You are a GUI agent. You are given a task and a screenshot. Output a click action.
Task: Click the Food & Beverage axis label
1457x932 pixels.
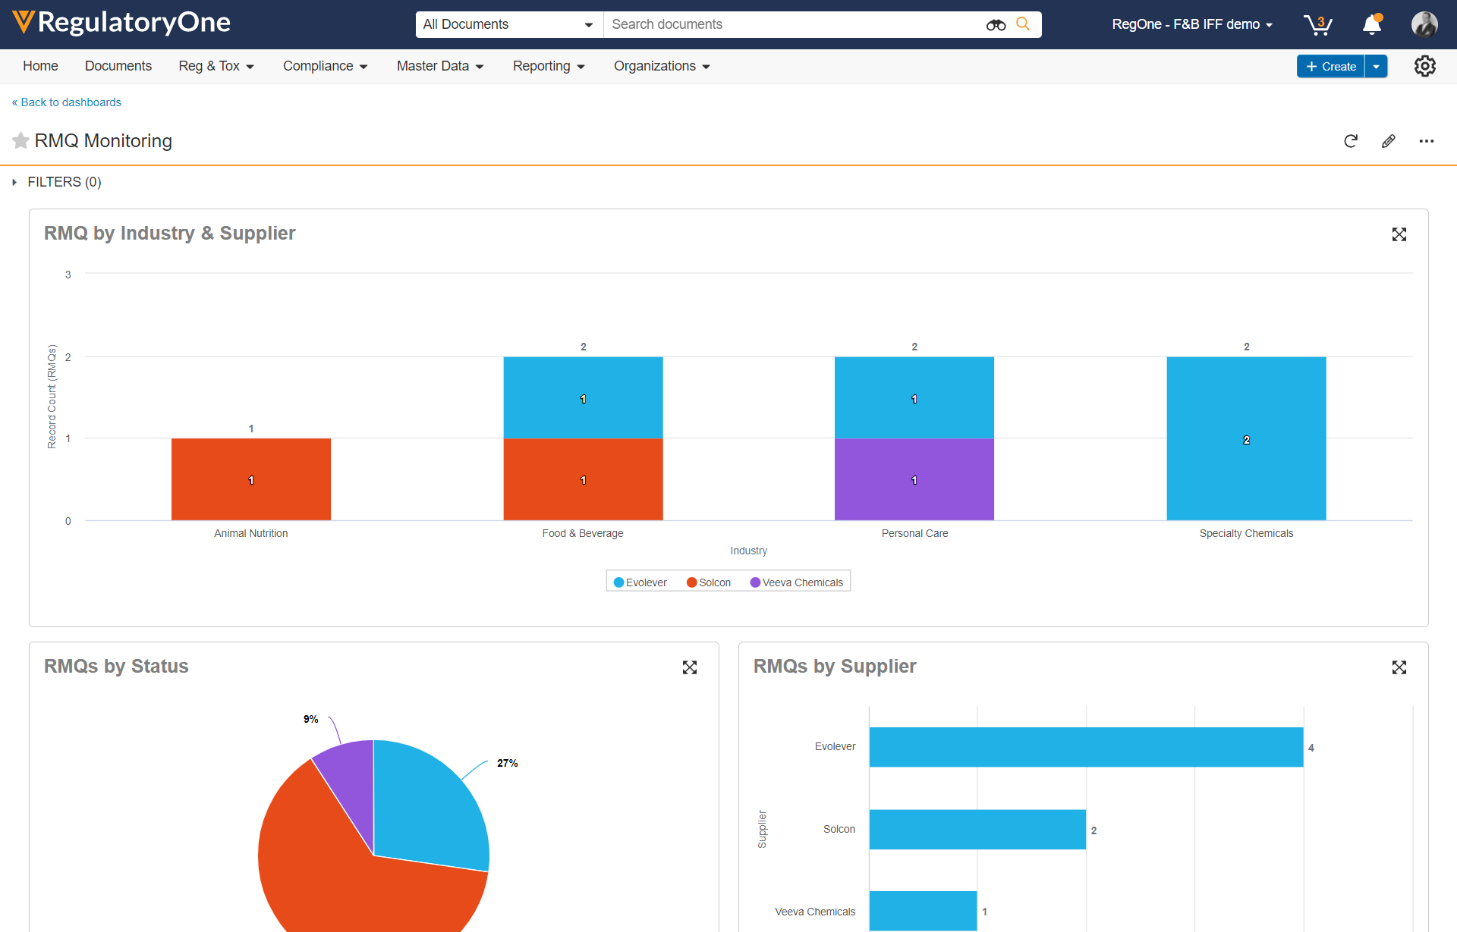tap(583, 533)
